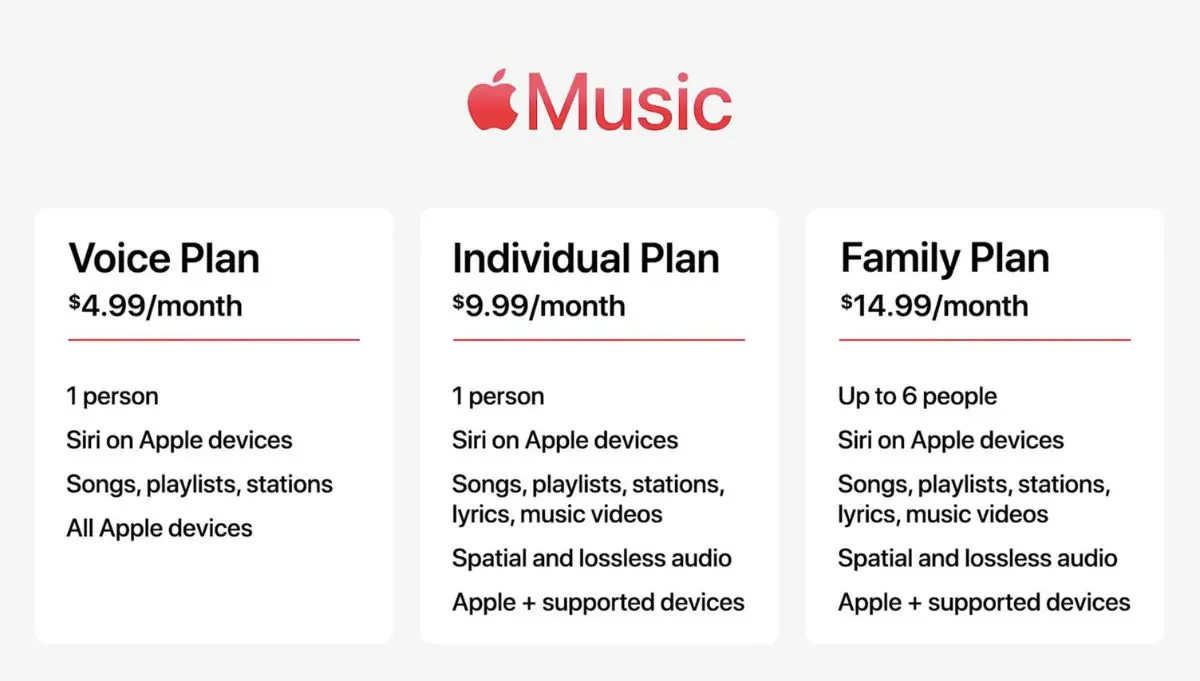Click the red divider under Individual Plan
The image size is (1200, 681).
pos(598,340)
